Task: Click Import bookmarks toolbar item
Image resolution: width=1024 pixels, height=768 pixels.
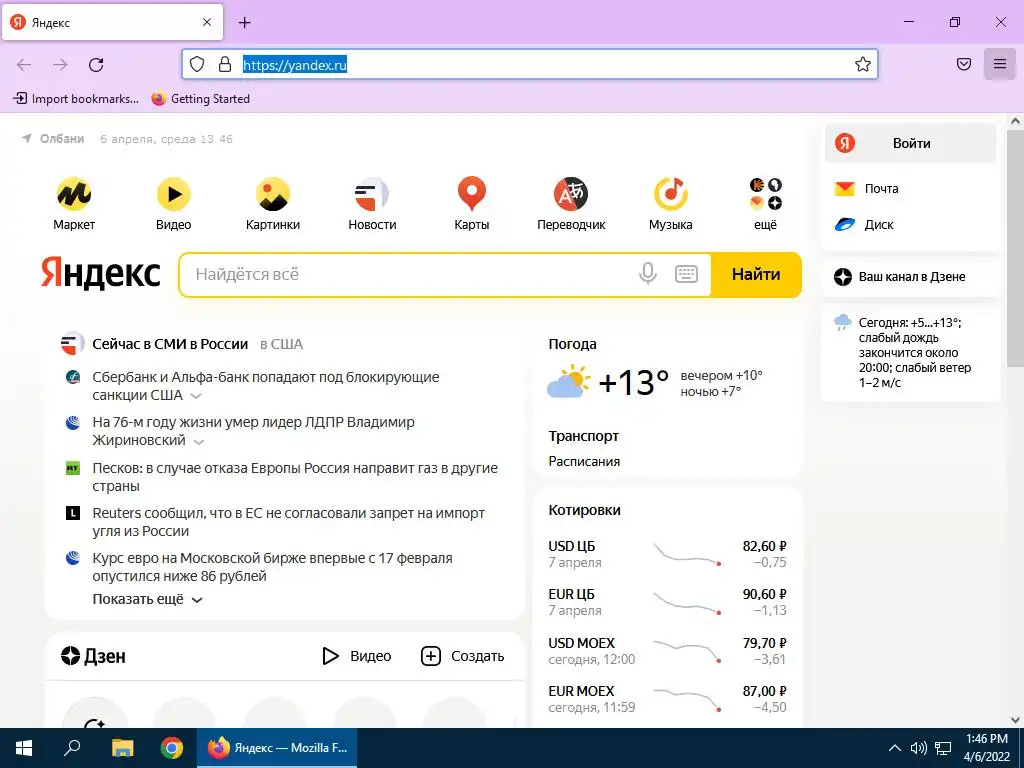Action: pos(76,99)
